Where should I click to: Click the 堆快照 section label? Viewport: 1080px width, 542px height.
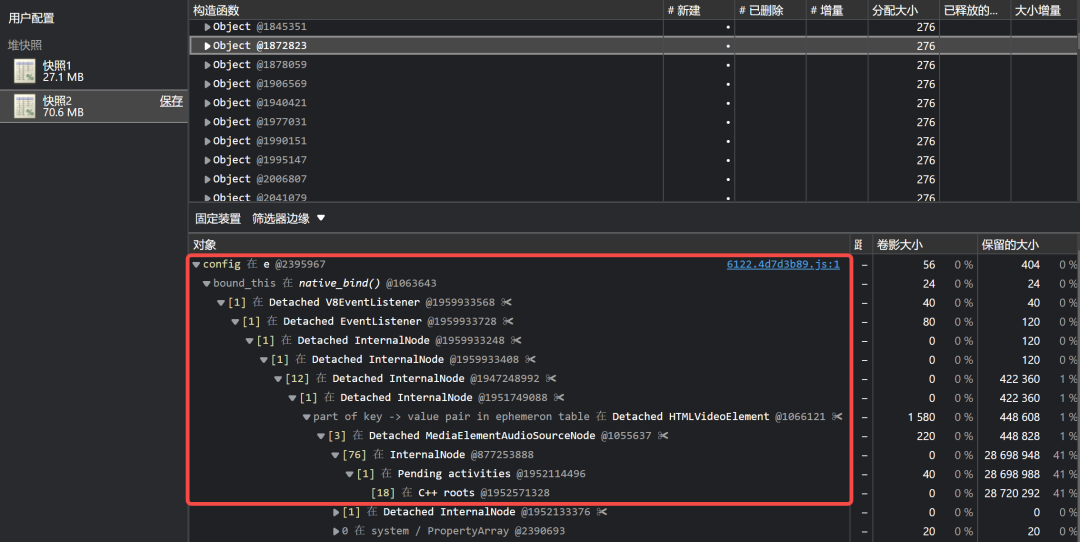tap(25, 45)
